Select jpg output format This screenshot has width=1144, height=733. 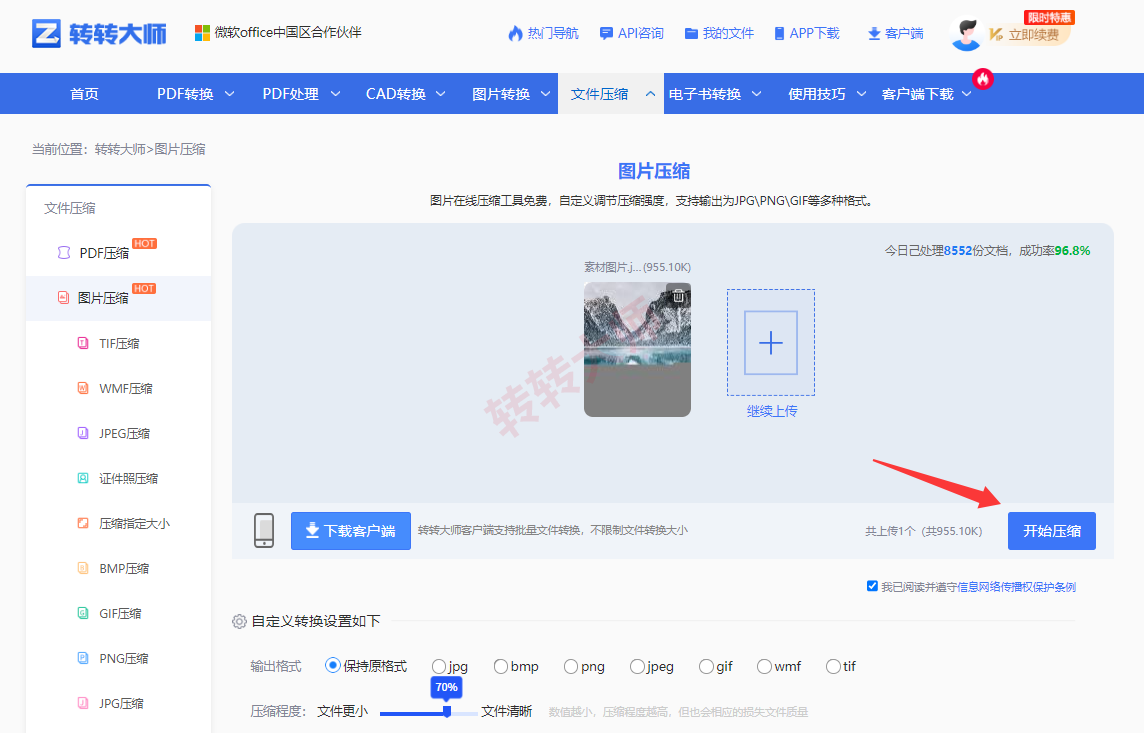click(438, 666)
